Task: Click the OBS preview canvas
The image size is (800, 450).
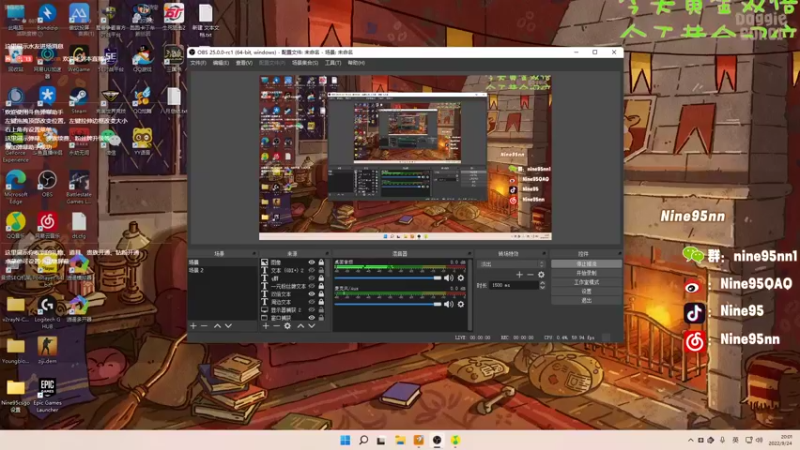Action: pos(405,158)
